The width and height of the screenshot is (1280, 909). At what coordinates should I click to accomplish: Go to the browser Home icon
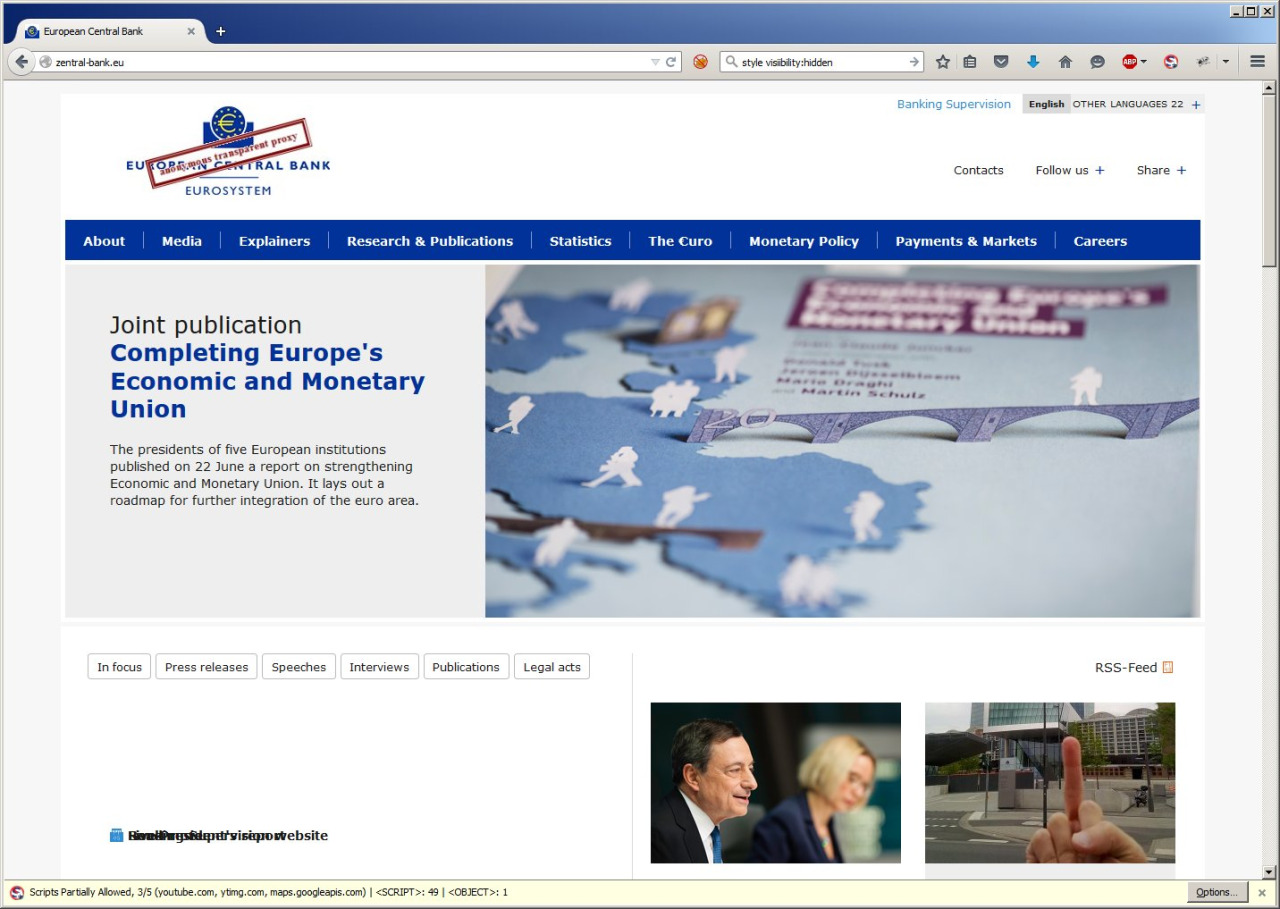[1065, 62]
